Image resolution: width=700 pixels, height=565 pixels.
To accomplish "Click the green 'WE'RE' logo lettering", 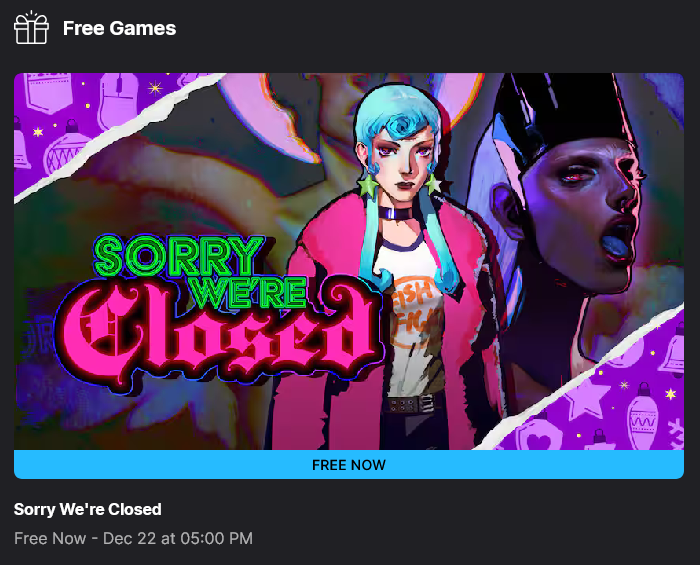I will 250,292.
